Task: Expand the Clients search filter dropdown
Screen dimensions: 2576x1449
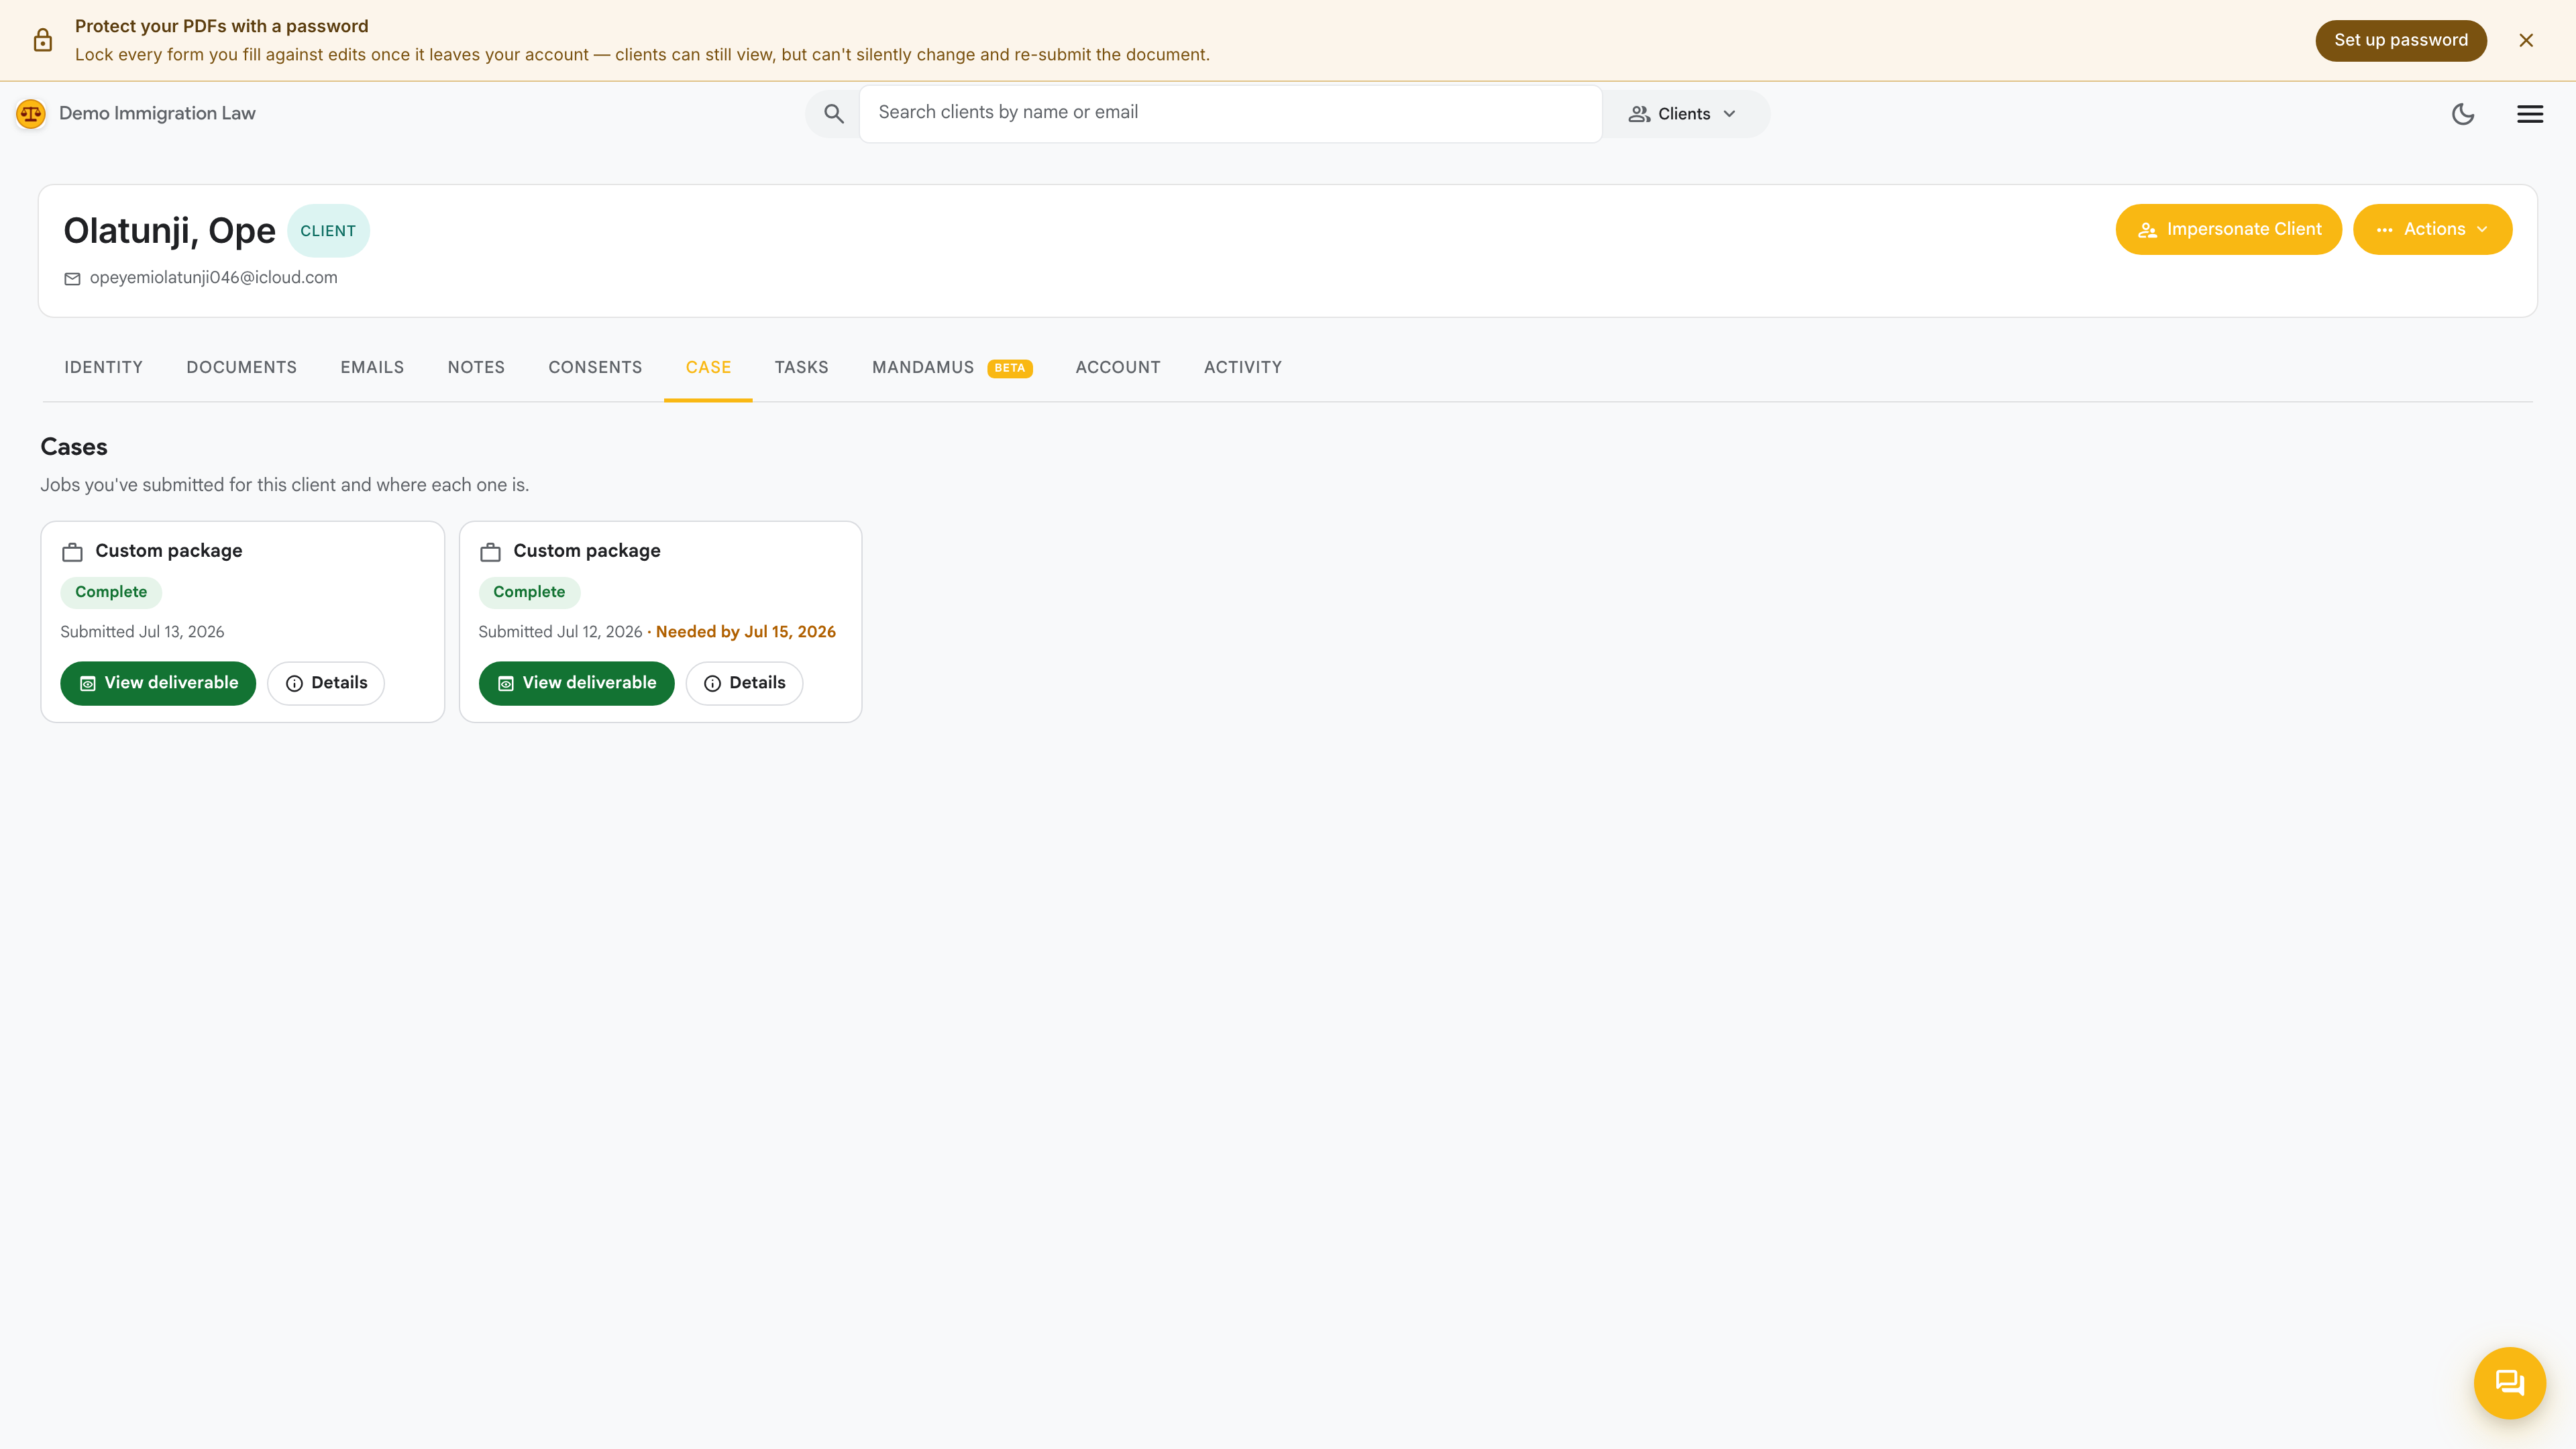Action: (1683, 114)
